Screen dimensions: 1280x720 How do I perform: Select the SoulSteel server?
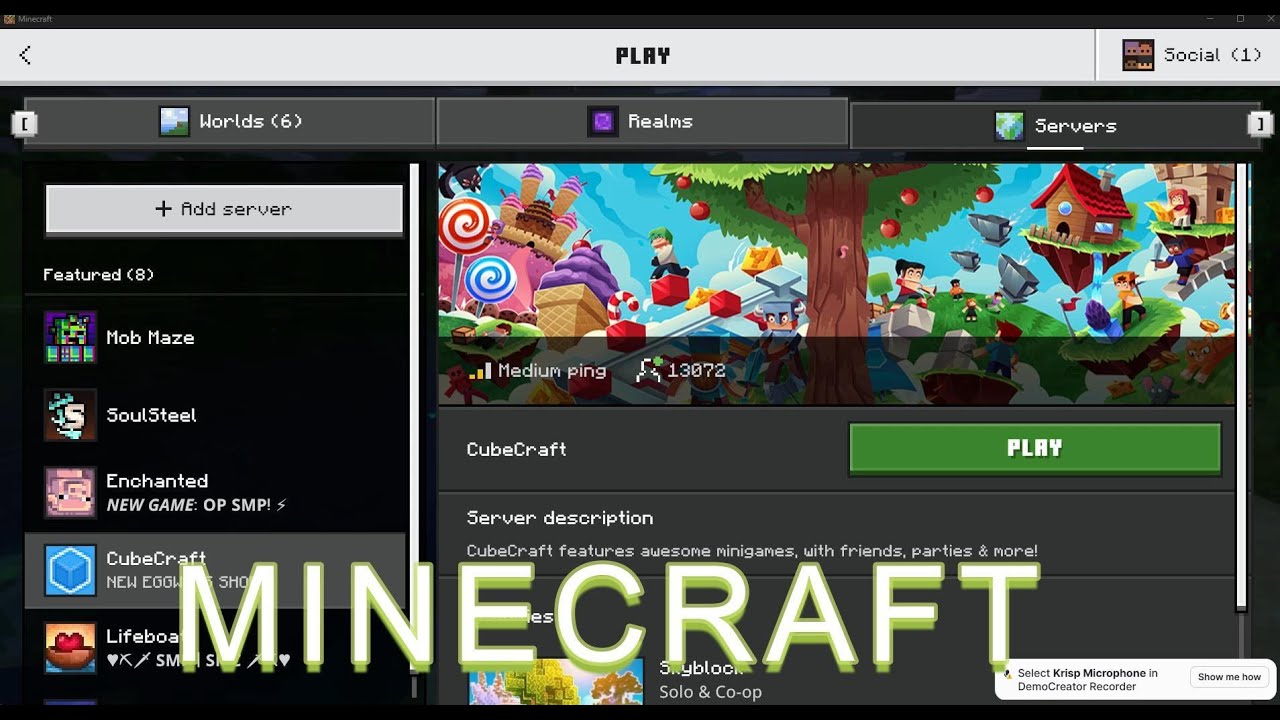click(216, 415)
